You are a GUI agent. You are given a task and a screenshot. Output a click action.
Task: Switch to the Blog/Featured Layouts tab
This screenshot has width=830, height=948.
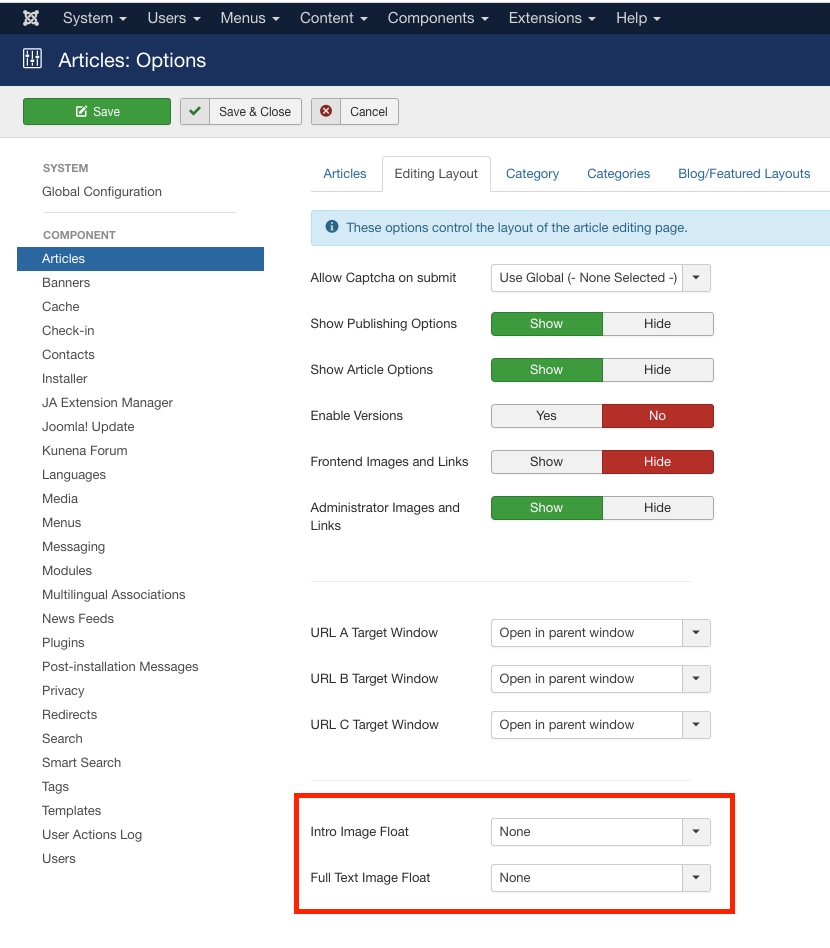[743, 174]
